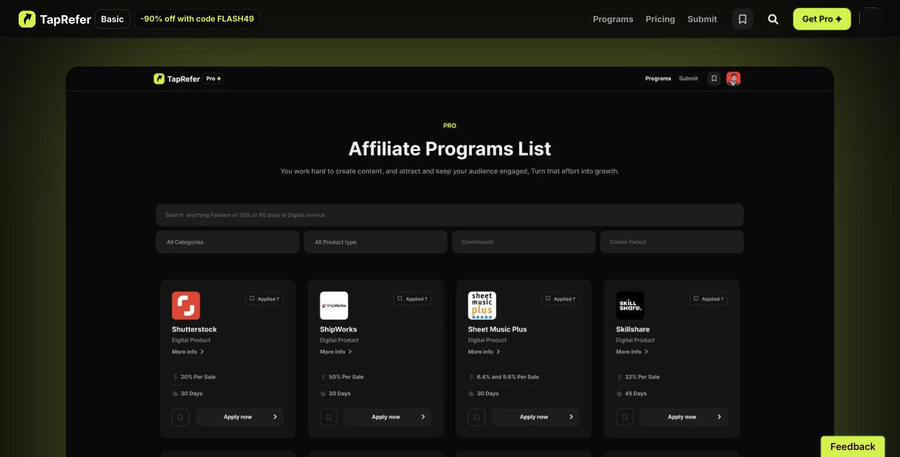Toggle Applied checkbox on Sheet Music Plus

(x=548, y=299)
